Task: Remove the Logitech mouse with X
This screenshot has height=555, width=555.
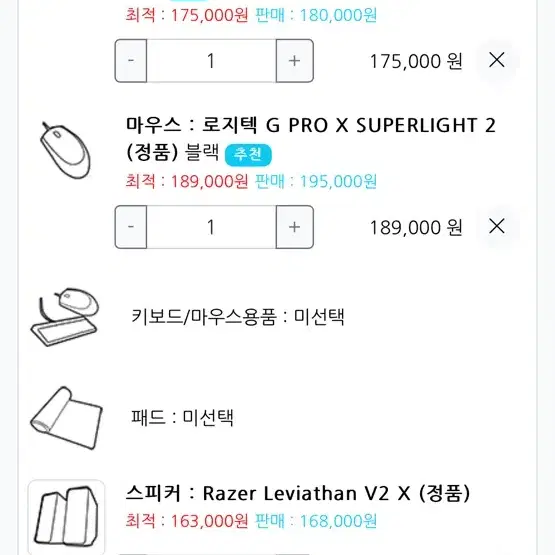Action: pos(497,226)
